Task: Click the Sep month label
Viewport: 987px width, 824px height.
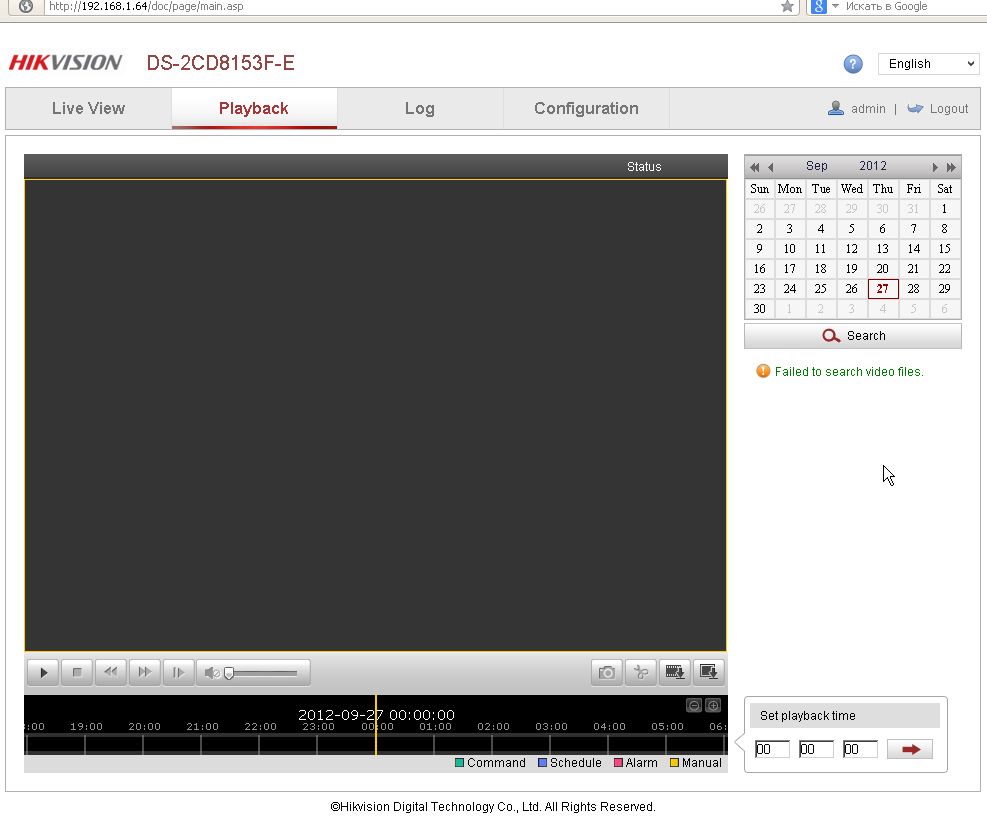Action: [x=816, y=166]
